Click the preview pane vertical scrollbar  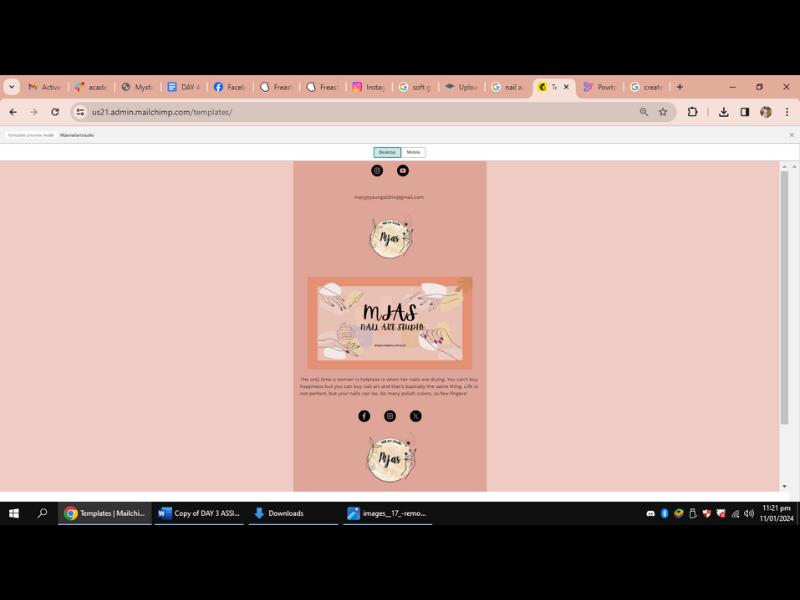(x=784, y=297)
